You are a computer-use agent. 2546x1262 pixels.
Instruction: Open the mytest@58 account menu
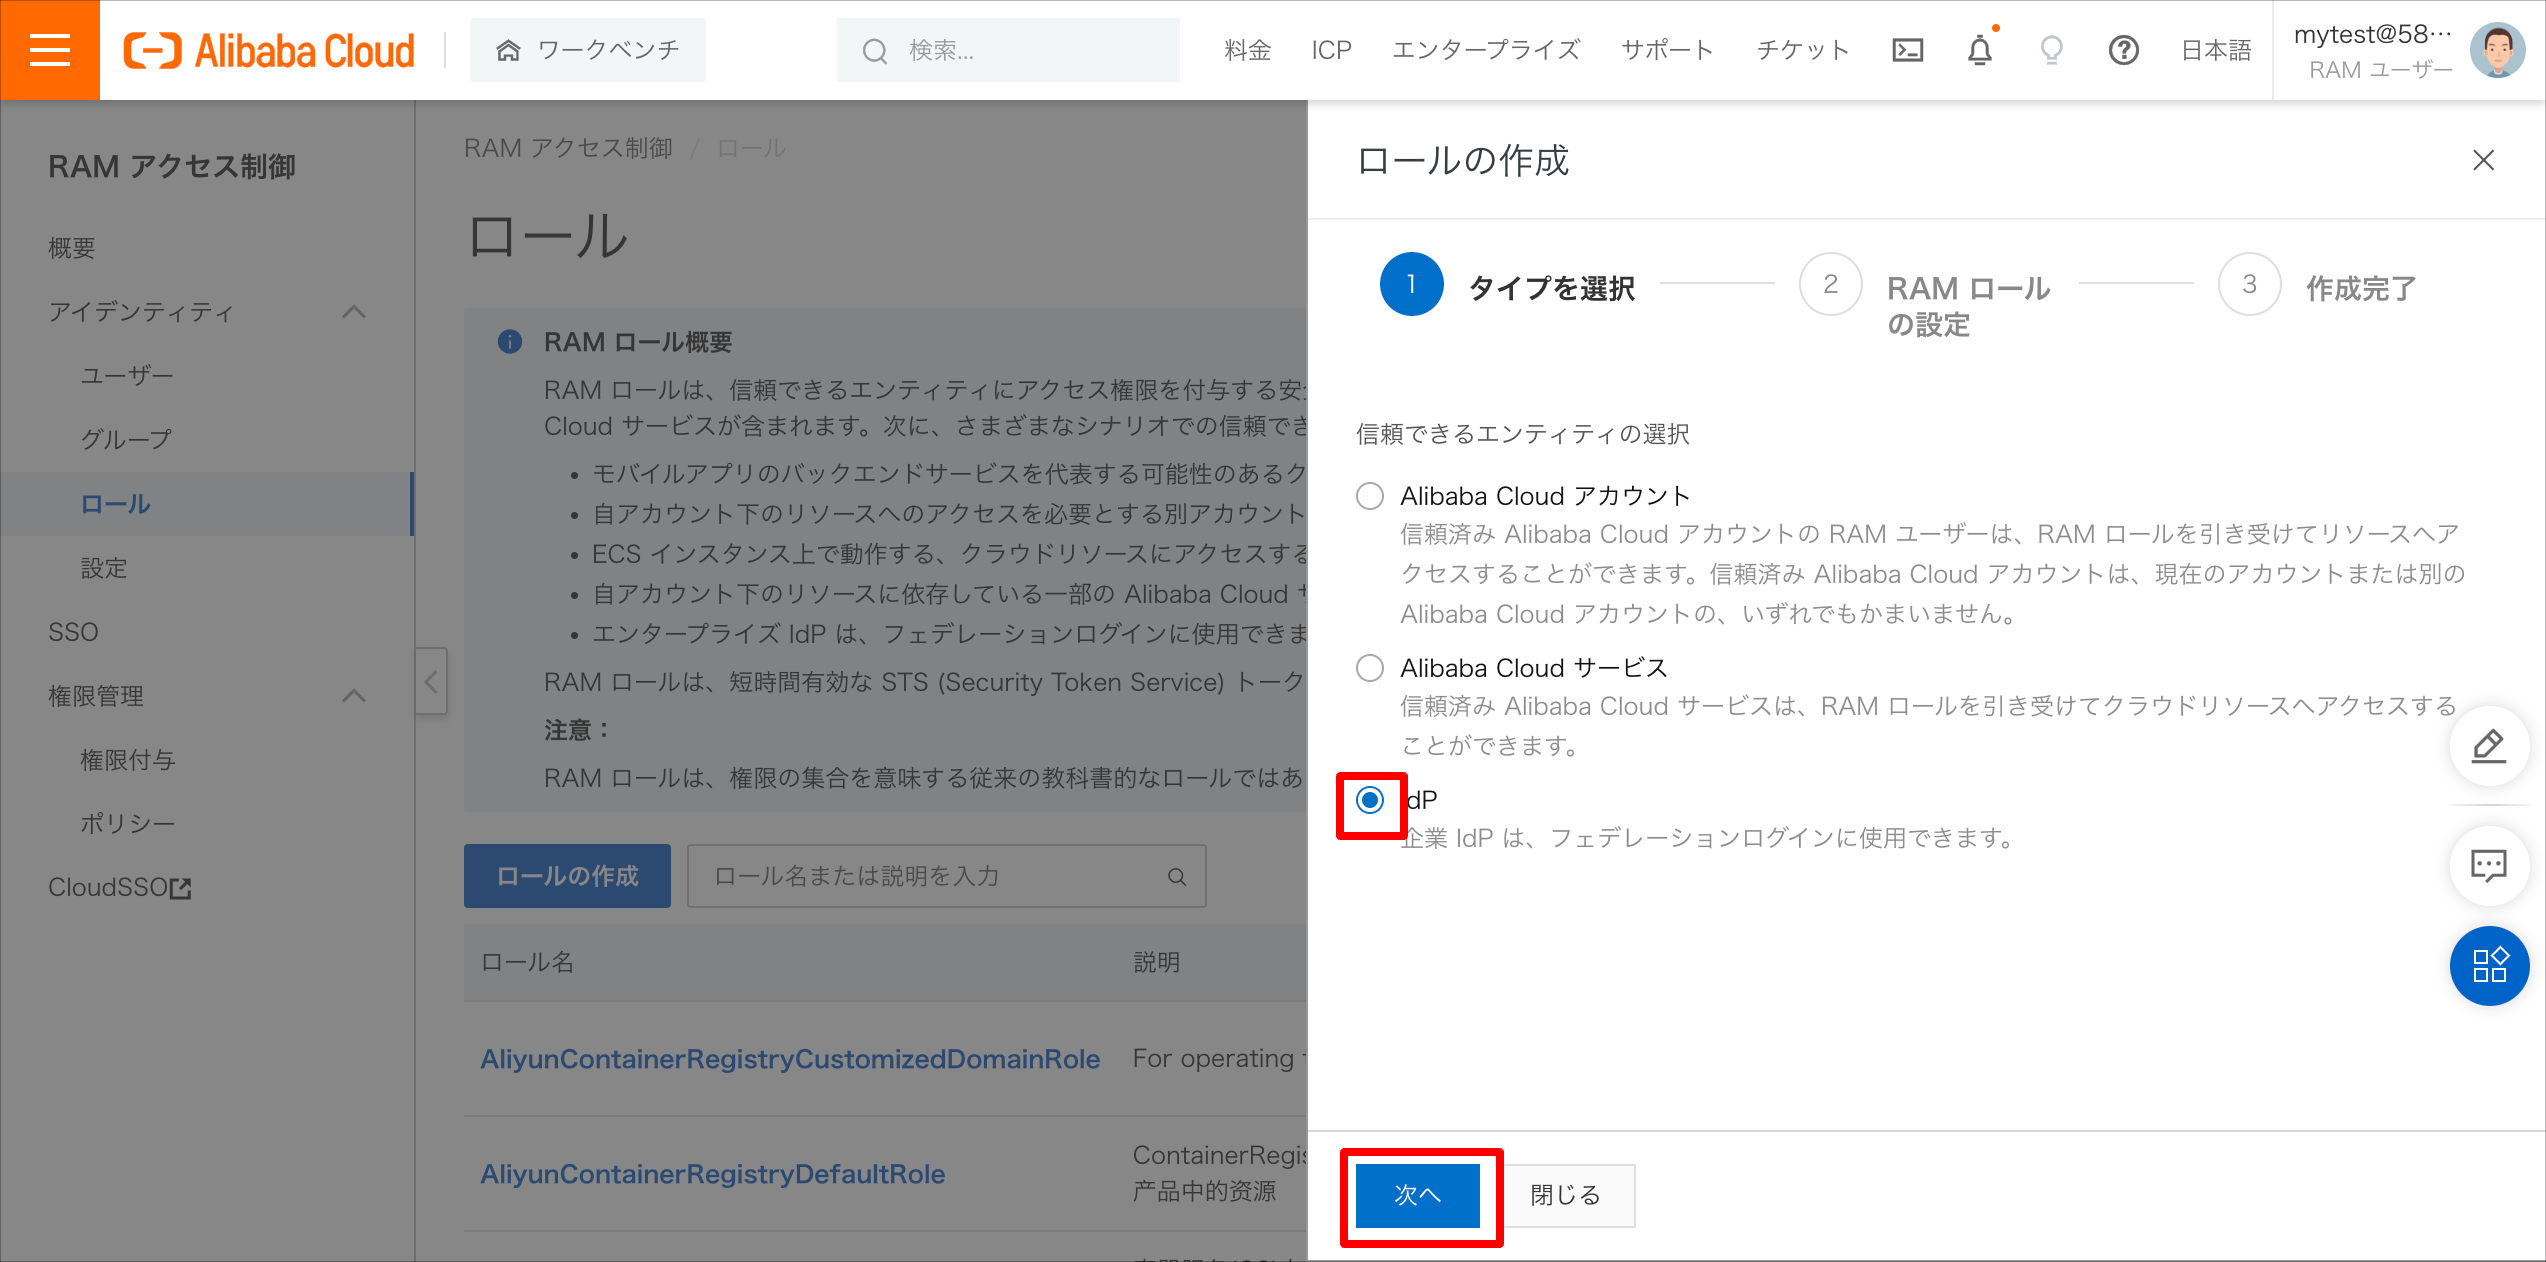[2373, 50]
